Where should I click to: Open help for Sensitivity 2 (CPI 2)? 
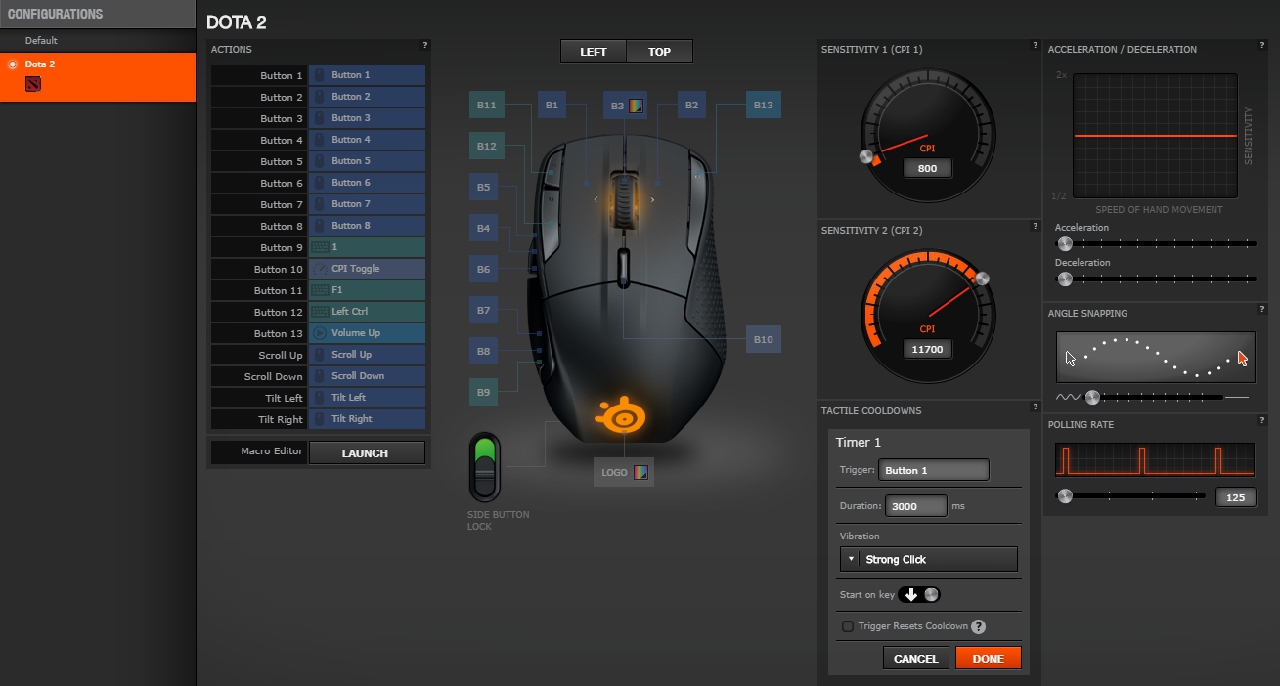(1035, 227)
